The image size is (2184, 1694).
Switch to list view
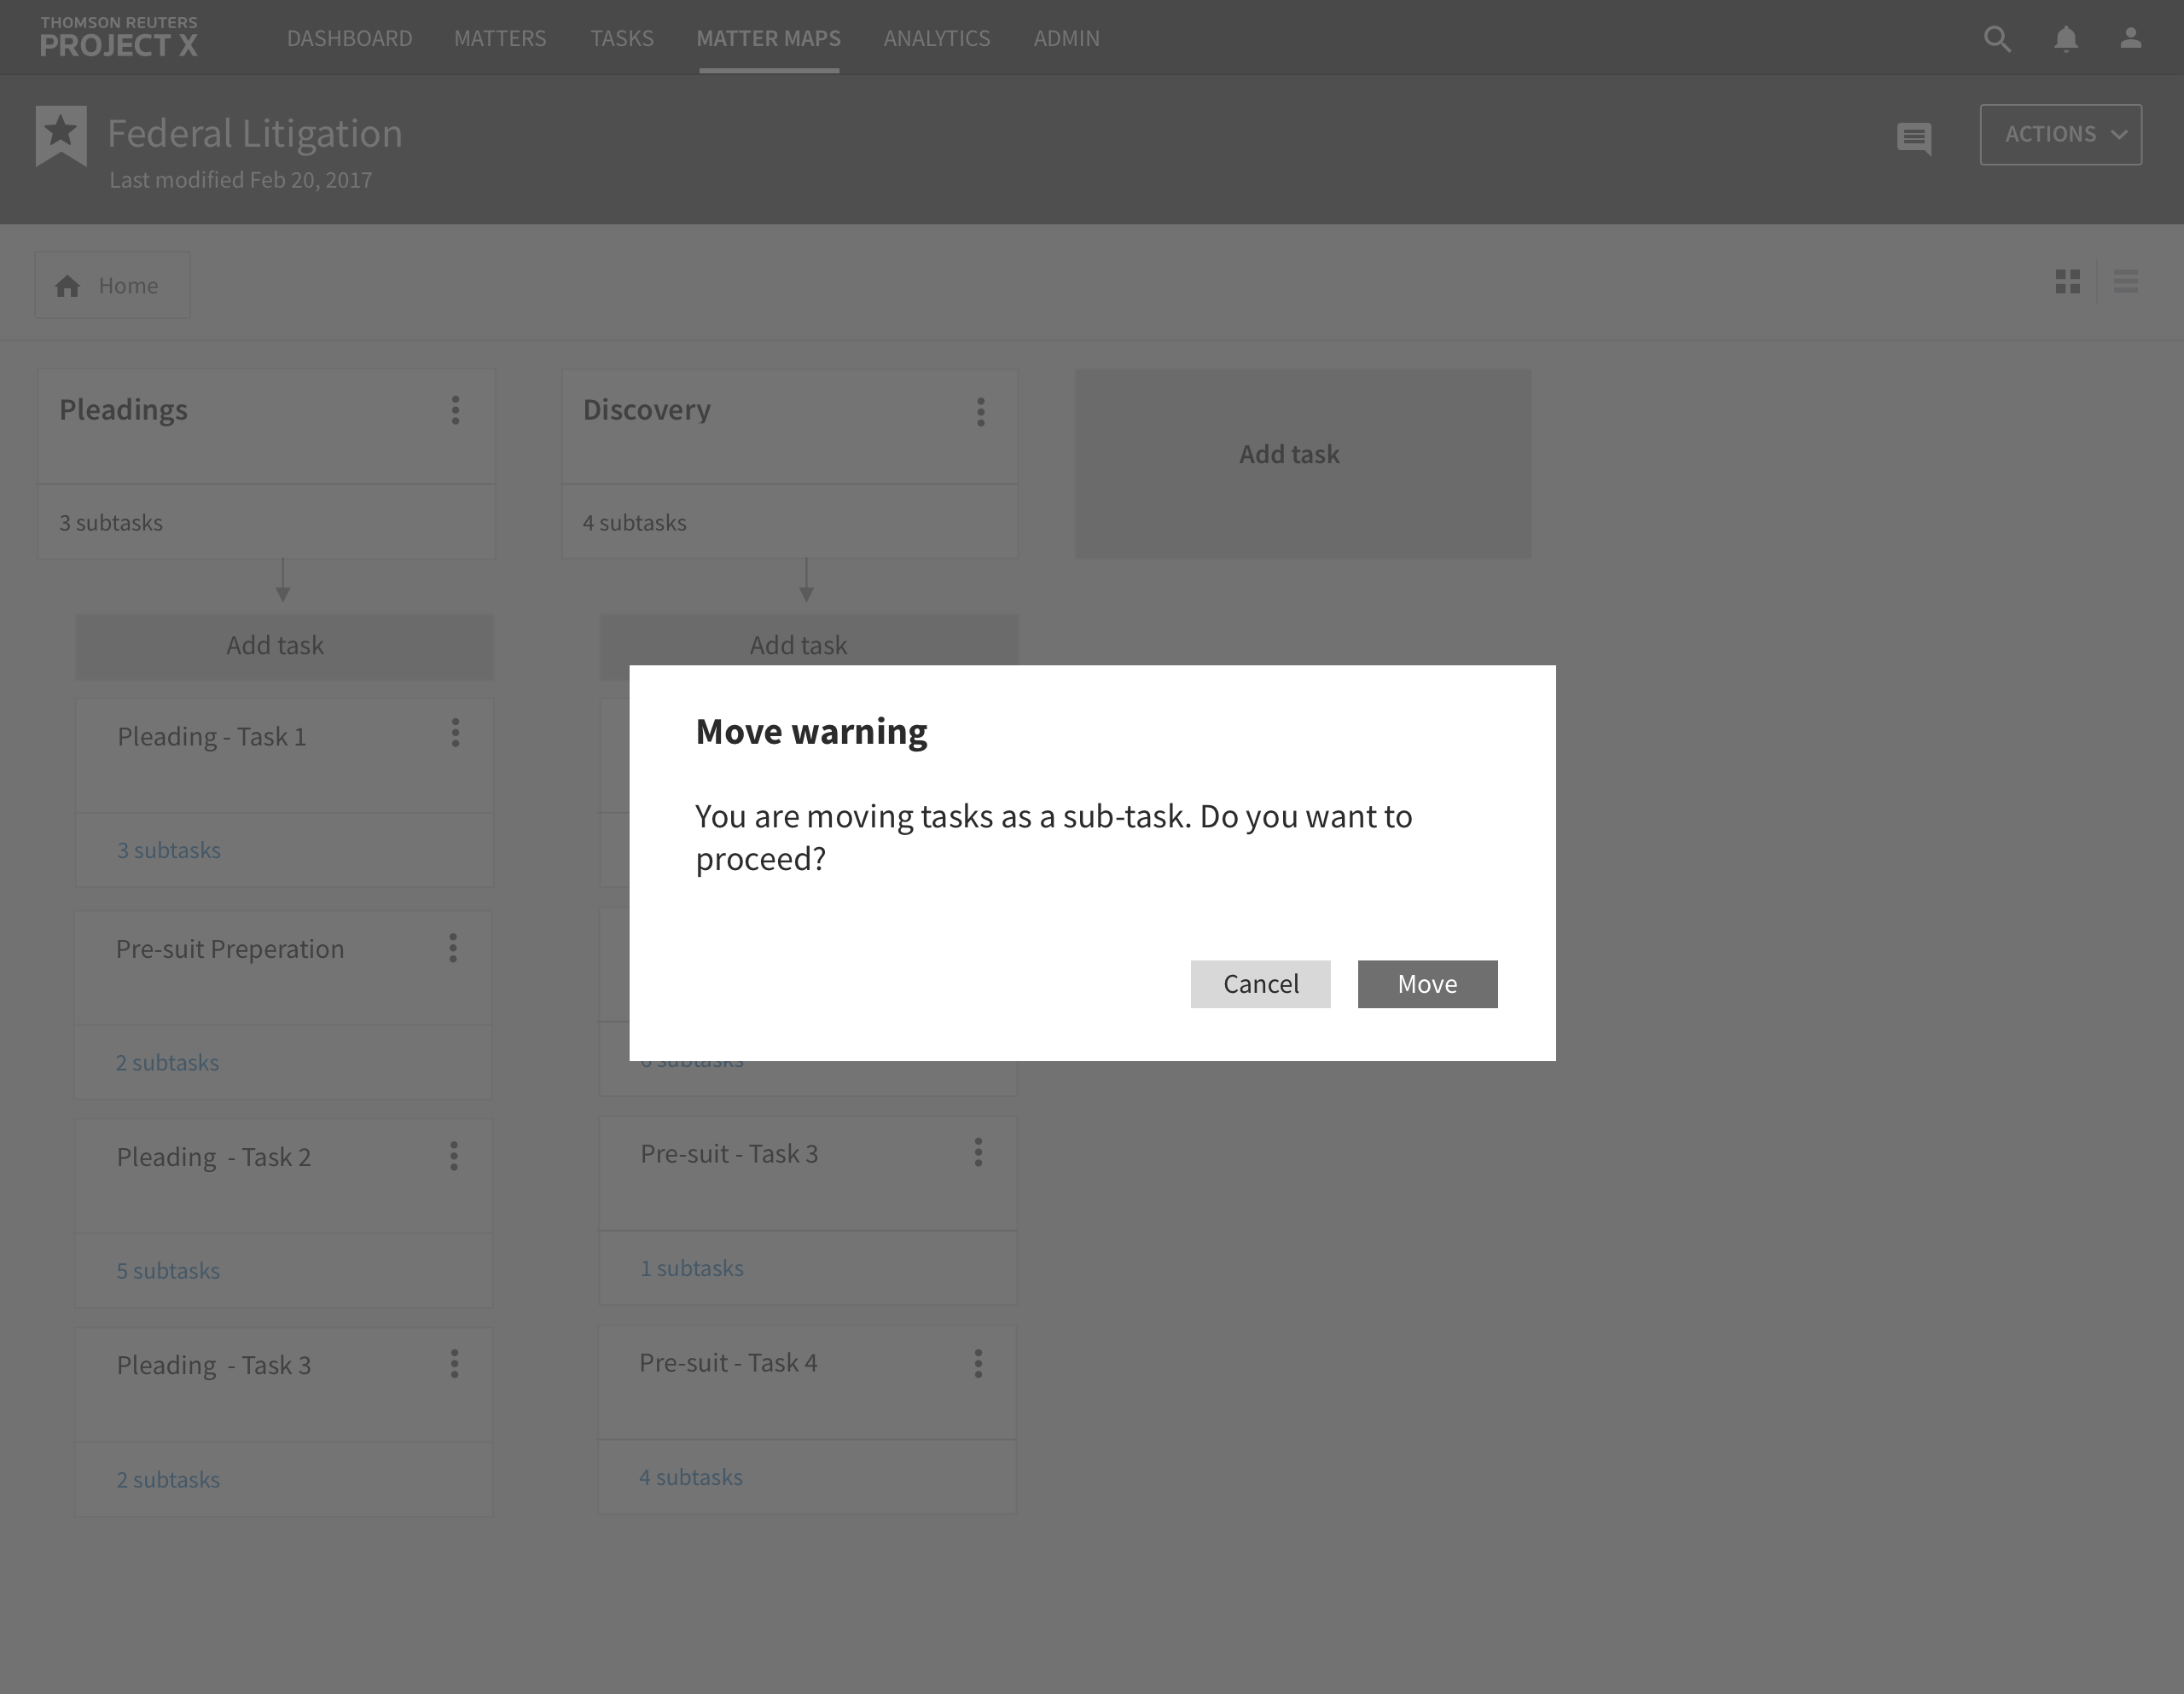click(x=2125, y=282)
